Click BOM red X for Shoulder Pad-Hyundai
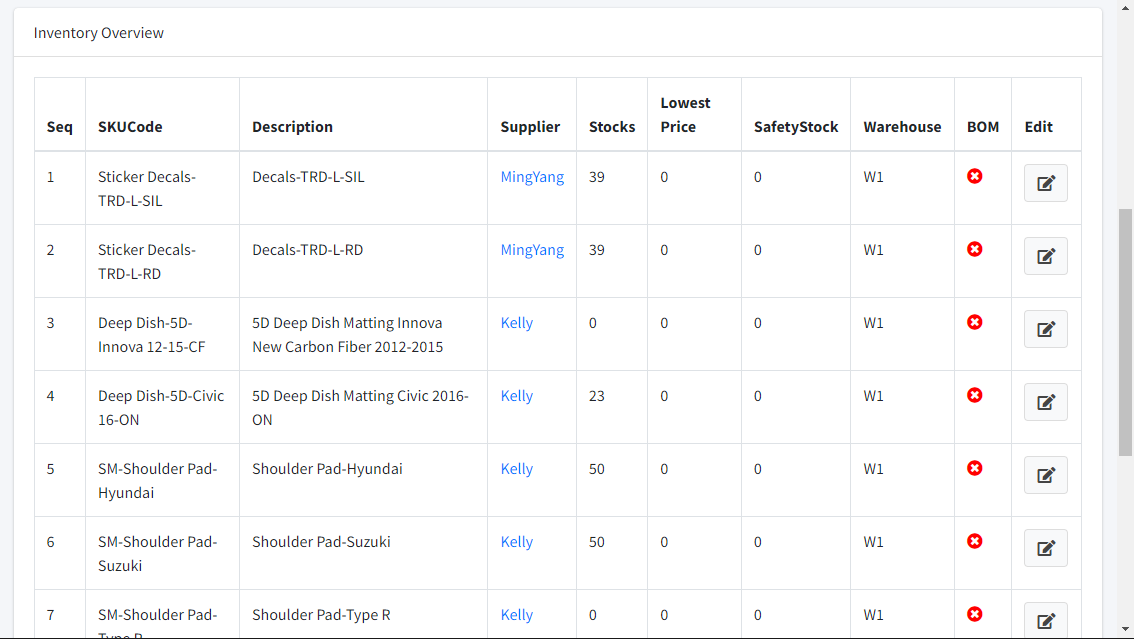Image resolution: width=1134 pixels, height=639 pixels. click(x=975, y=468)
